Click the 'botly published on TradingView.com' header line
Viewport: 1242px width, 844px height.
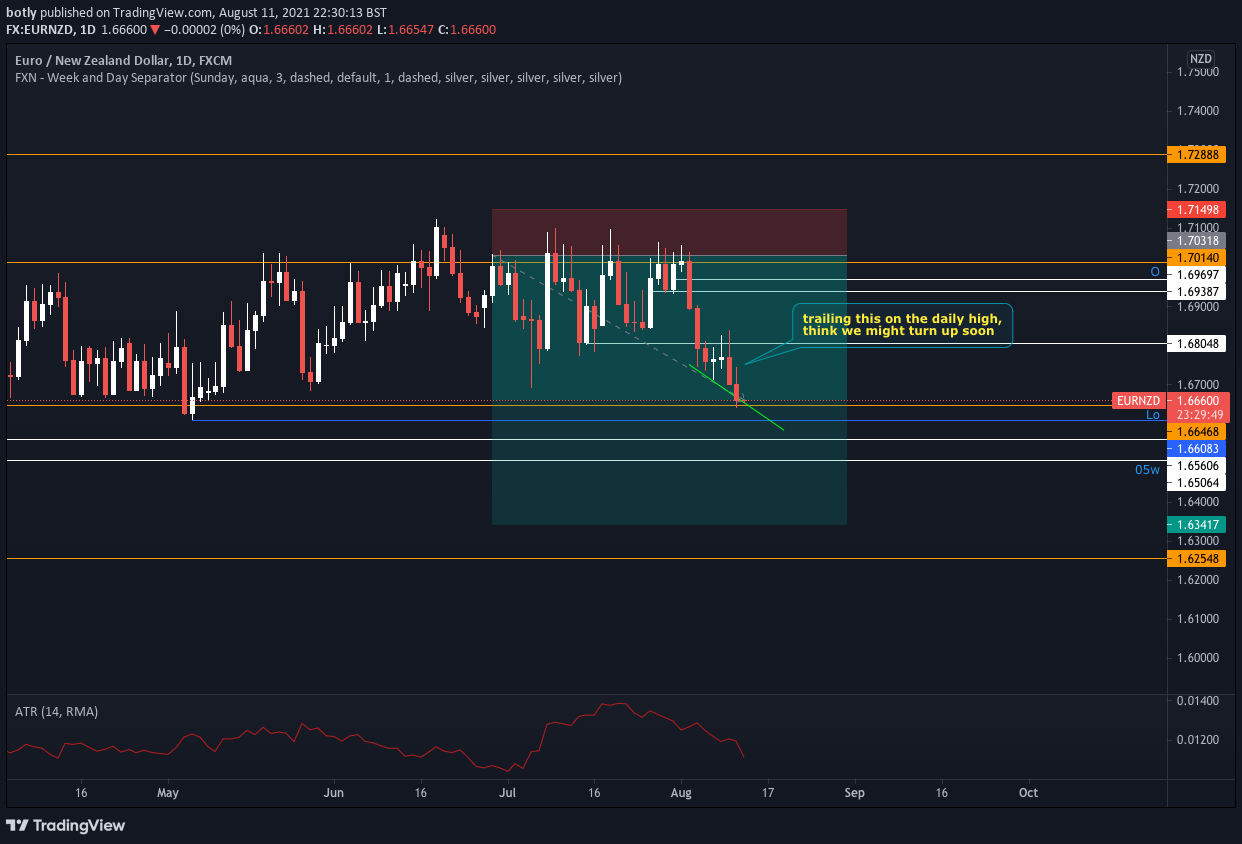[x=196, y=13]
